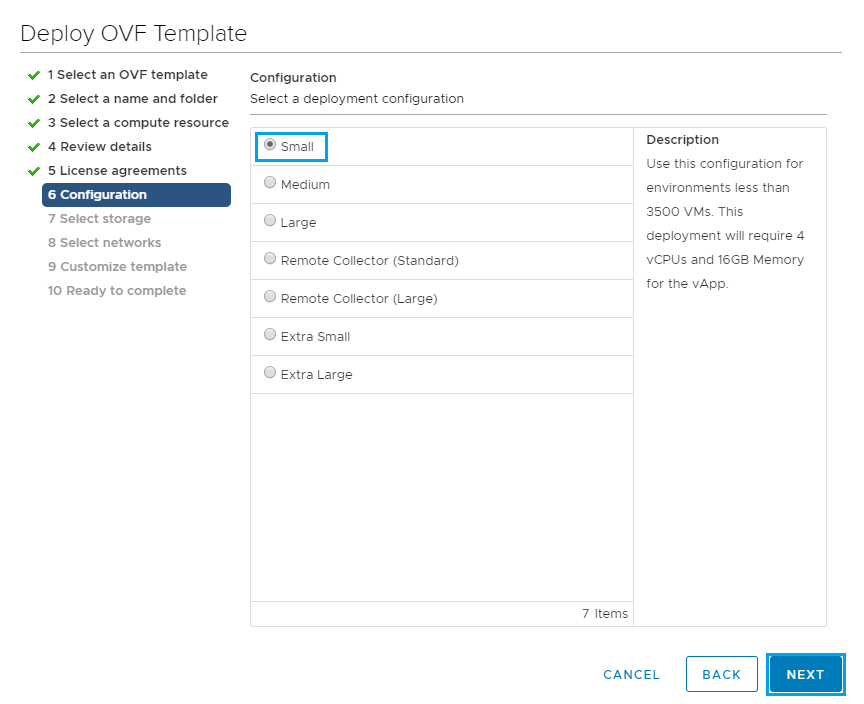Select the Small configuration radio button
The image size is (864, 704).
coord(270,145)
